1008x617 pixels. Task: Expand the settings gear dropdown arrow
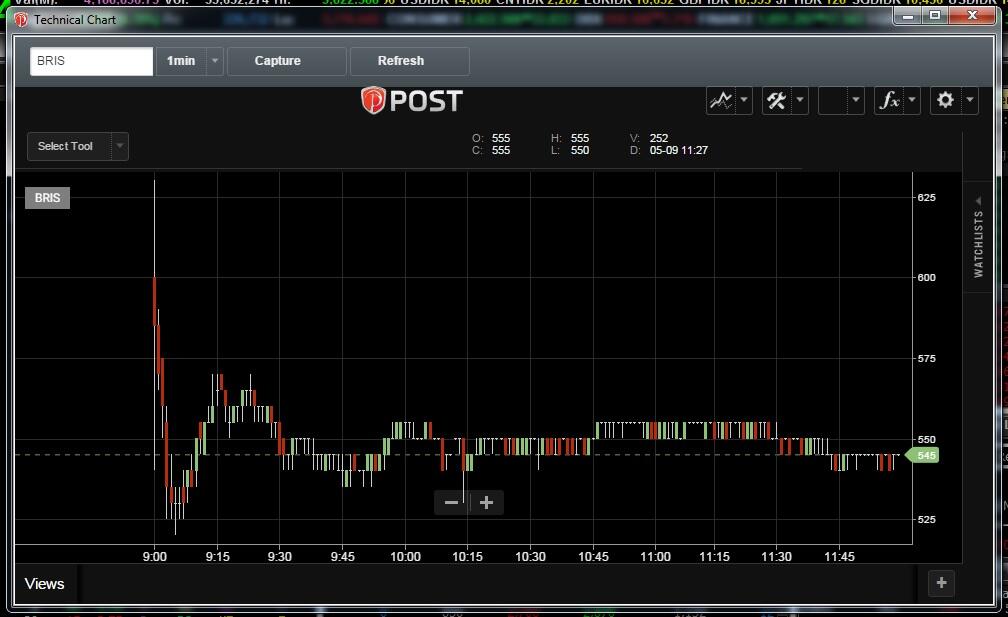point(969,100)
